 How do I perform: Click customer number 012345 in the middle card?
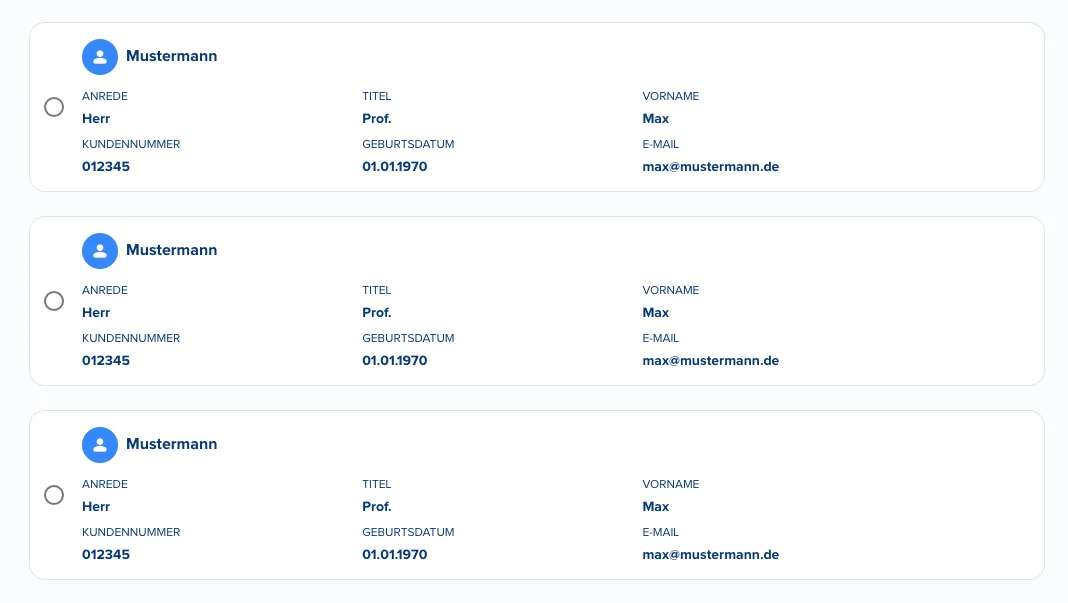tap(106, 360)
